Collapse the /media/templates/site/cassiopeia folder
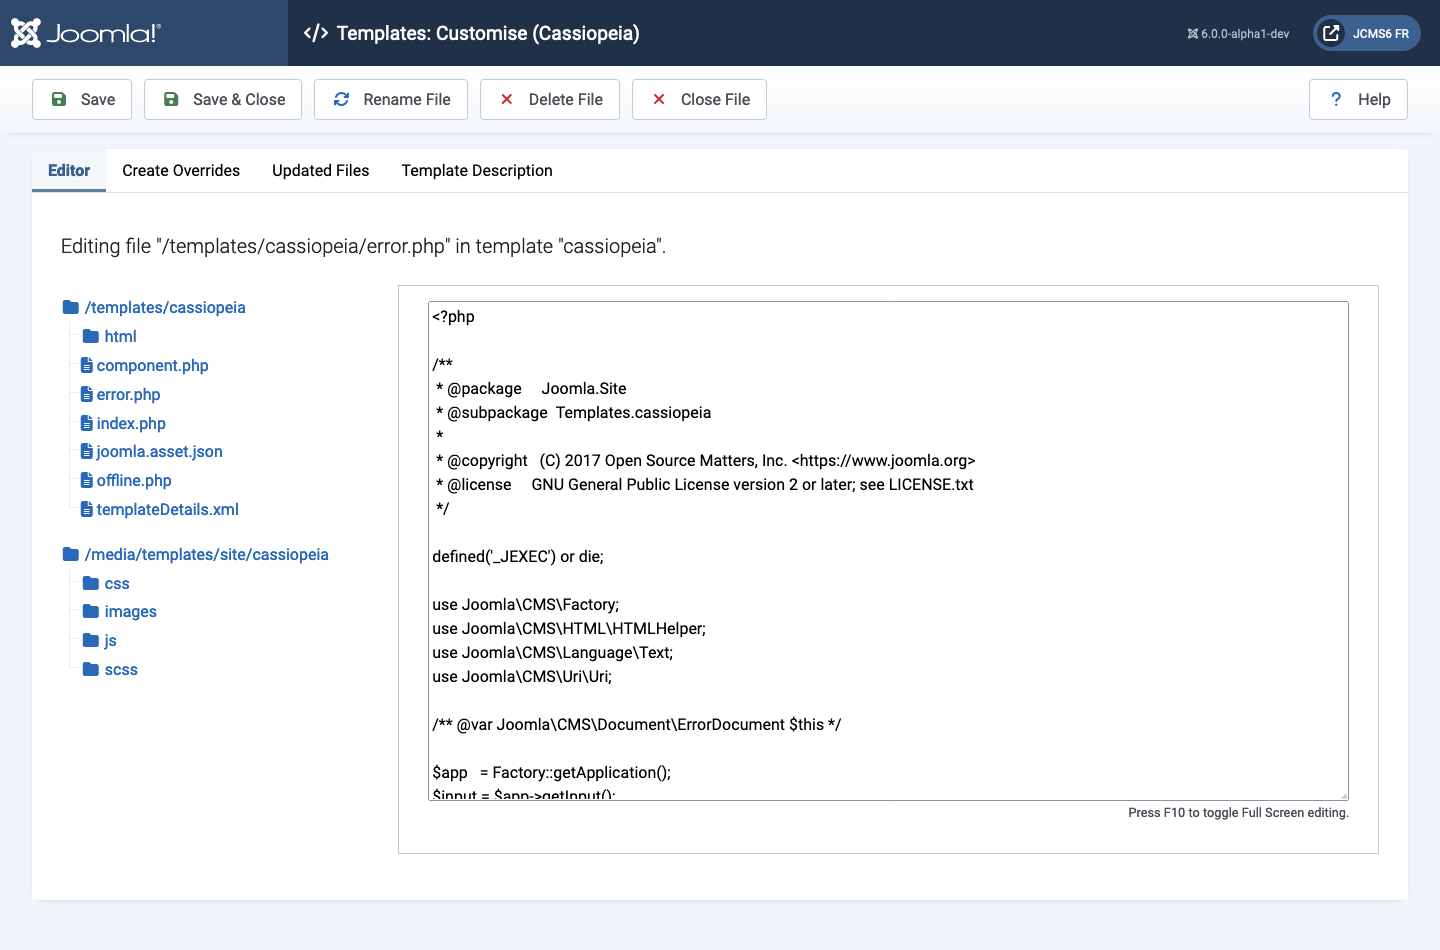This screenshot has height=950, width=1440. (x=195, y=554)
